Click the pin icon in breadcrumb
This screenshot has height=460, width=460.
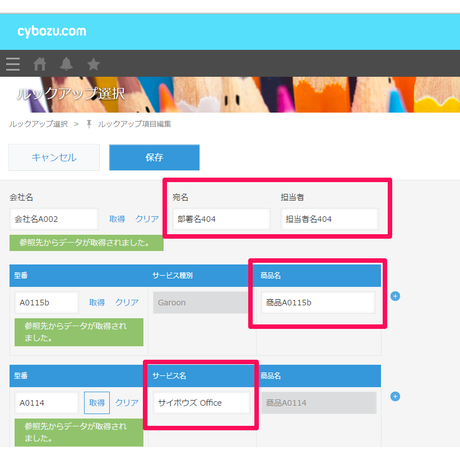[x=89, y=124]
